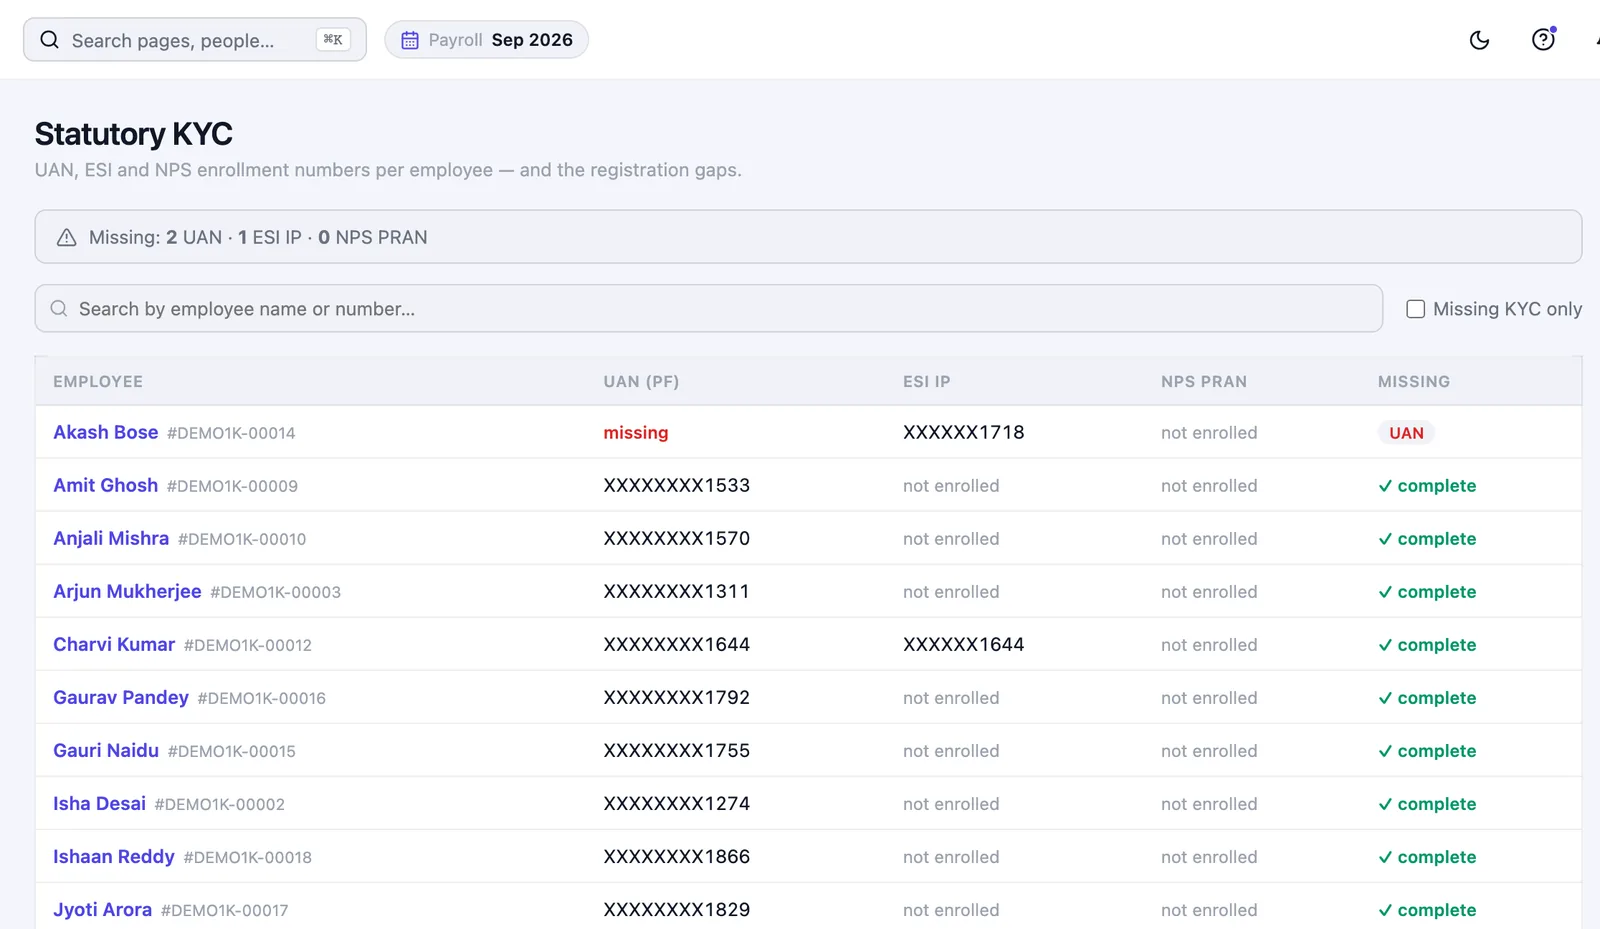Image resolution: width=1600 pixels, height=929 pixels.
Task: Click the EMPLOYEE column header
Action: point(98,381)
